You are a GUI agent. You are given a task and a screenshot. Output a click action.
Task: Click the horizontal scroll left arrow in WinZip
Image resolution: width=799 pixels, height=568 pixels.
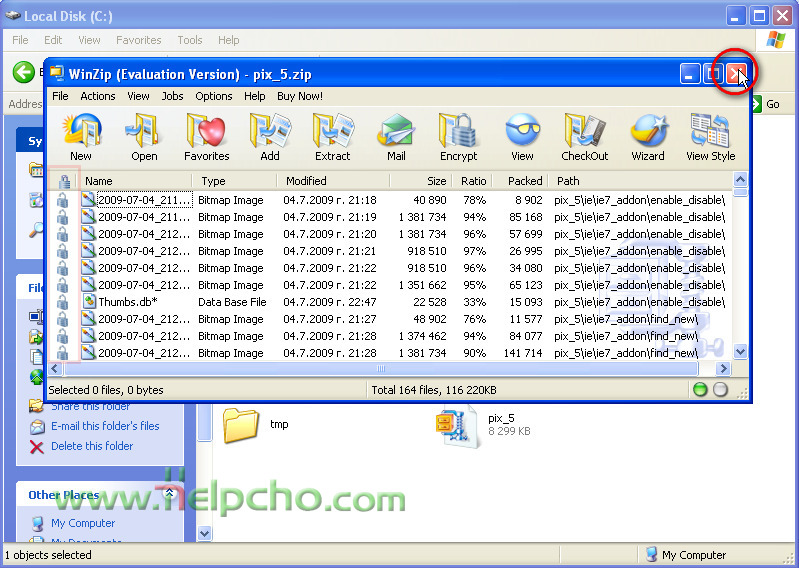(x=55, y=368)
